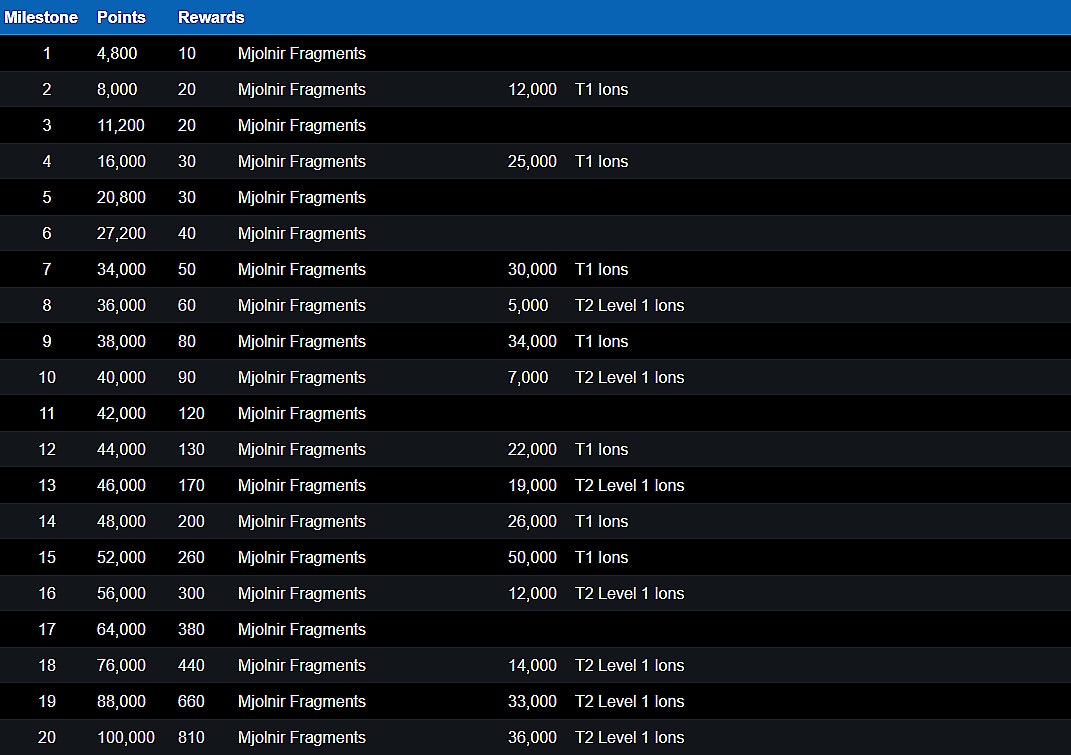This screenshot has width=1071, height=755.
Task: Click the 27,200 points cell
Action: [x=121, y=233]
